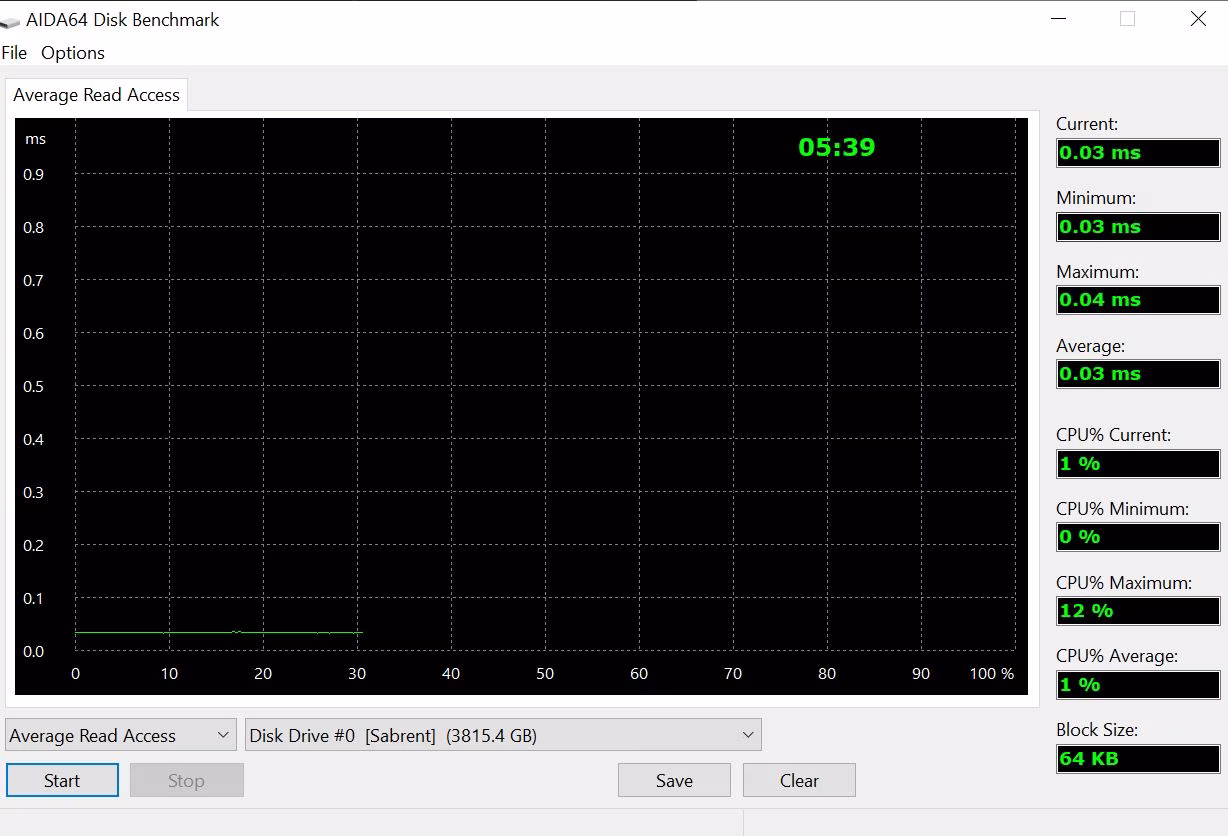Image resolution: width=1228 pixels, height=836 pixels.
Task: Select the Average Read Access tab
Action: coord(96,95)
